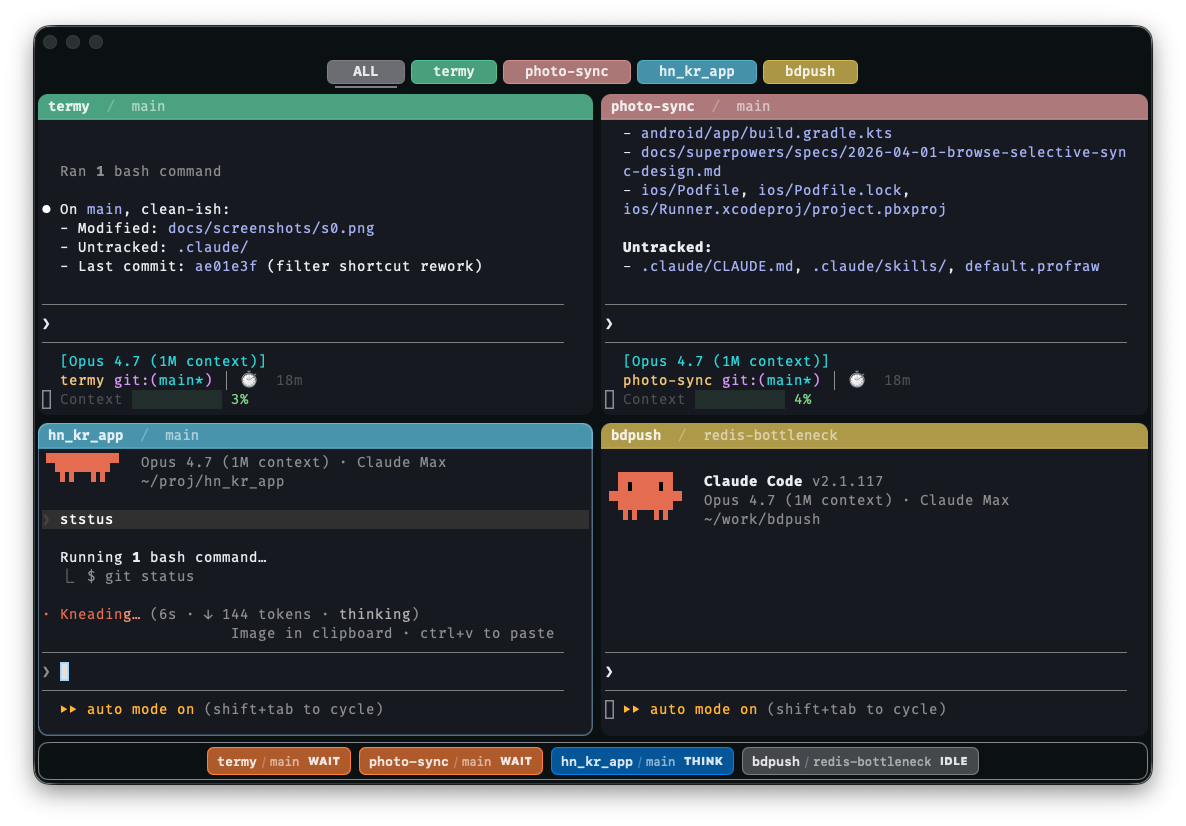Click '[Opus 4.7 (1M context)]' in termy

(163, 362)
